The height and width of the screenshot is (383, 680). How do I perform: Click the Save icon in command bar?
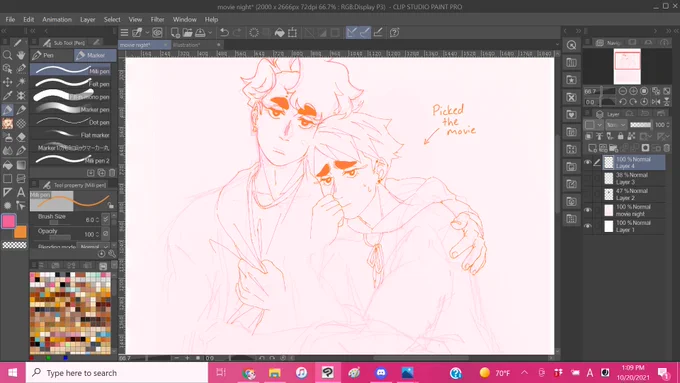click(200, 33)
